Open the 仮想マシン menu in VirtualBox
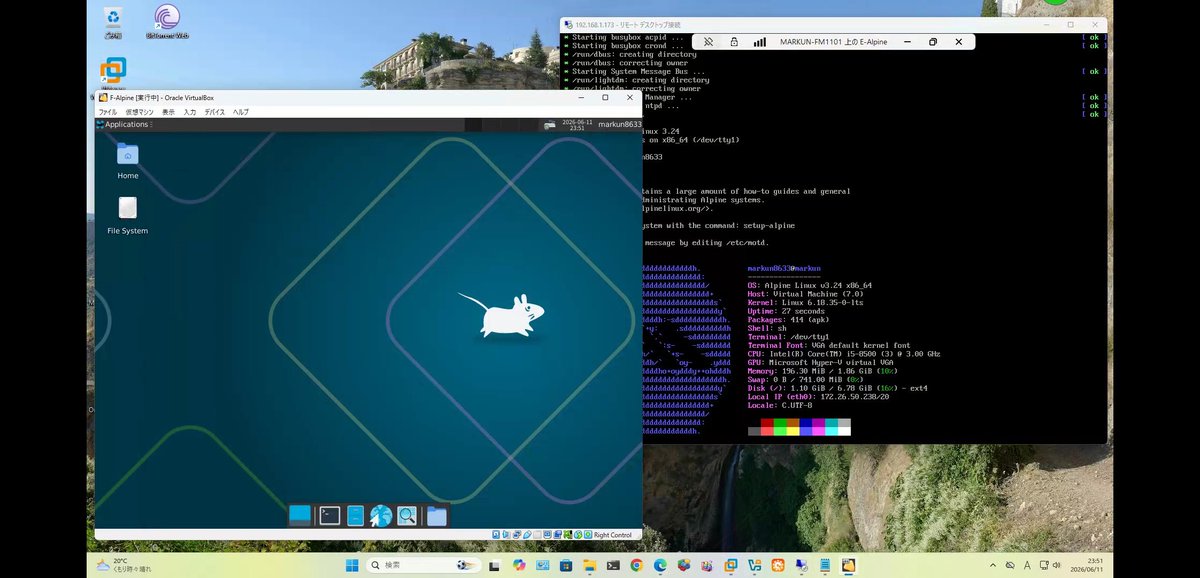 click(139, 112)
